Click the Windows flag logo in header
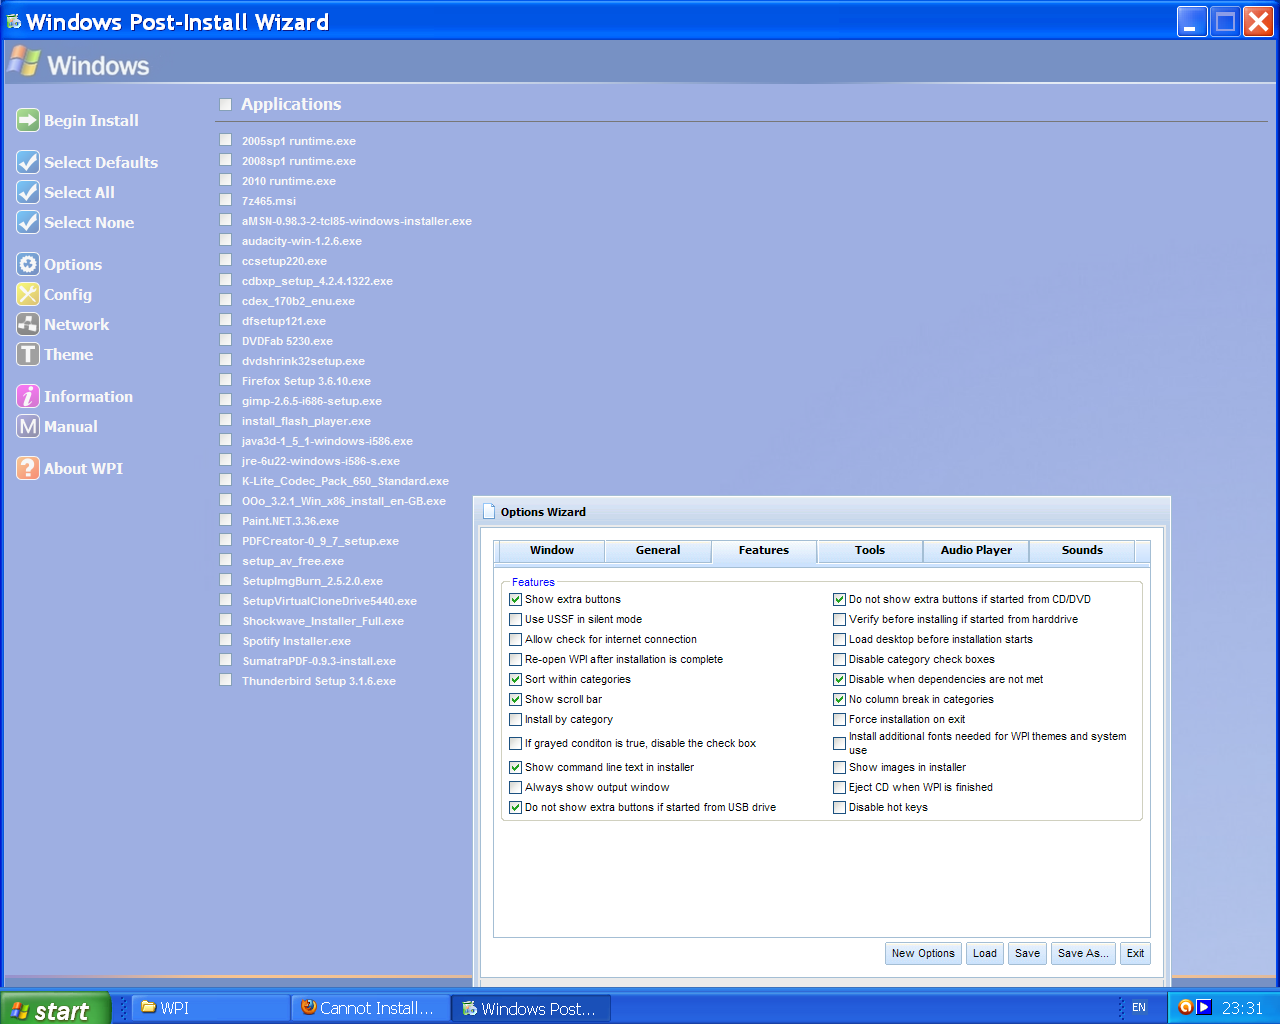 [x=24, y=63]
